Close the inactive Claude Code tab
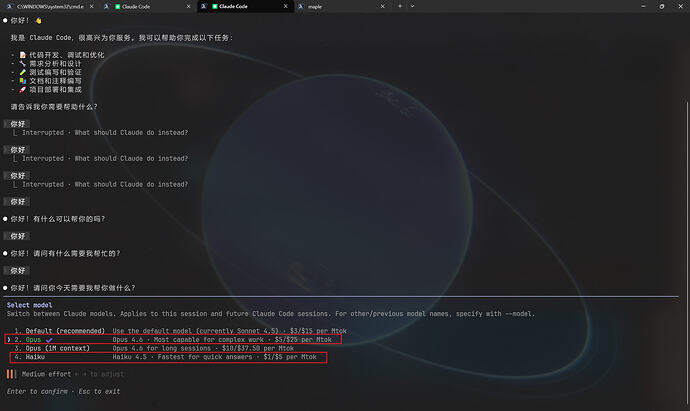This screenshot has width=690, height=411. pyautogui.click(x=189, y=7)
